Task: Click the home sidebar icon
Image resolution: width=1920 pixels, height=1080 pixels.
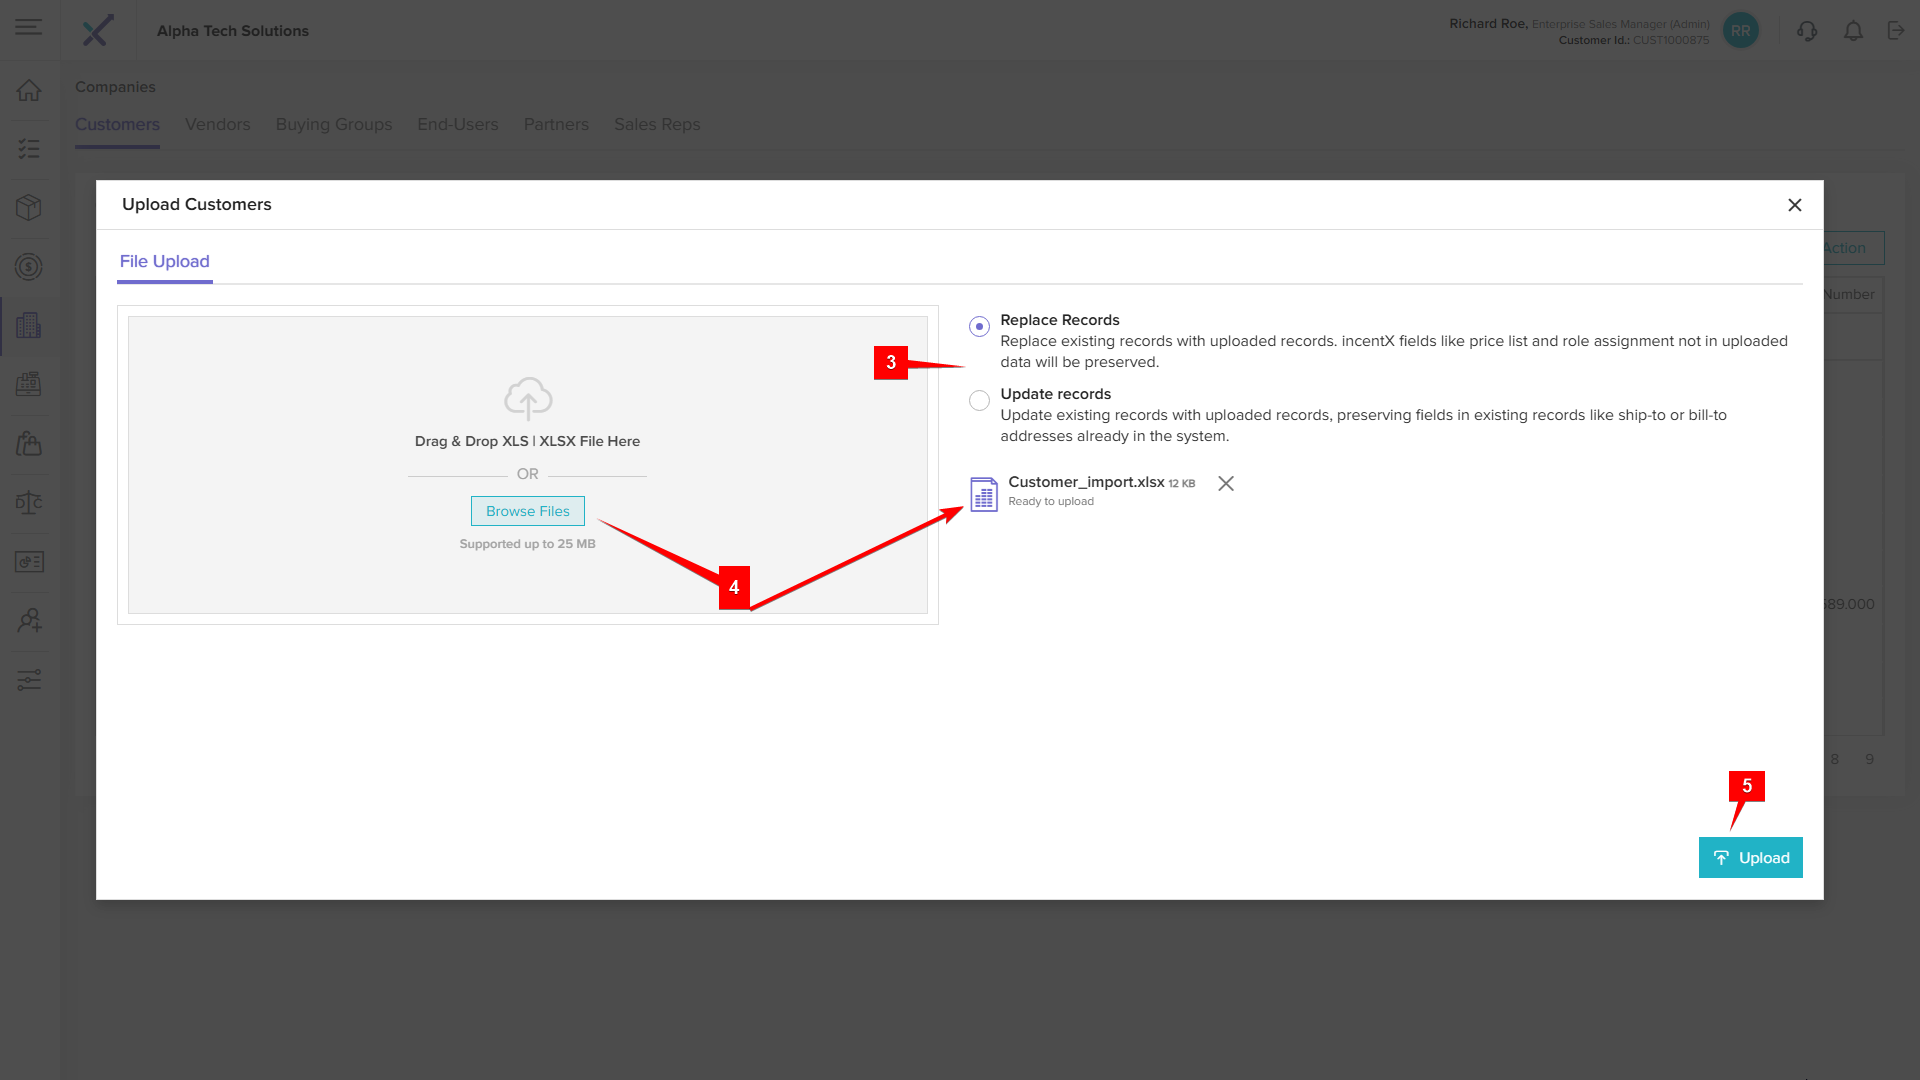Action: coord(29,90)
